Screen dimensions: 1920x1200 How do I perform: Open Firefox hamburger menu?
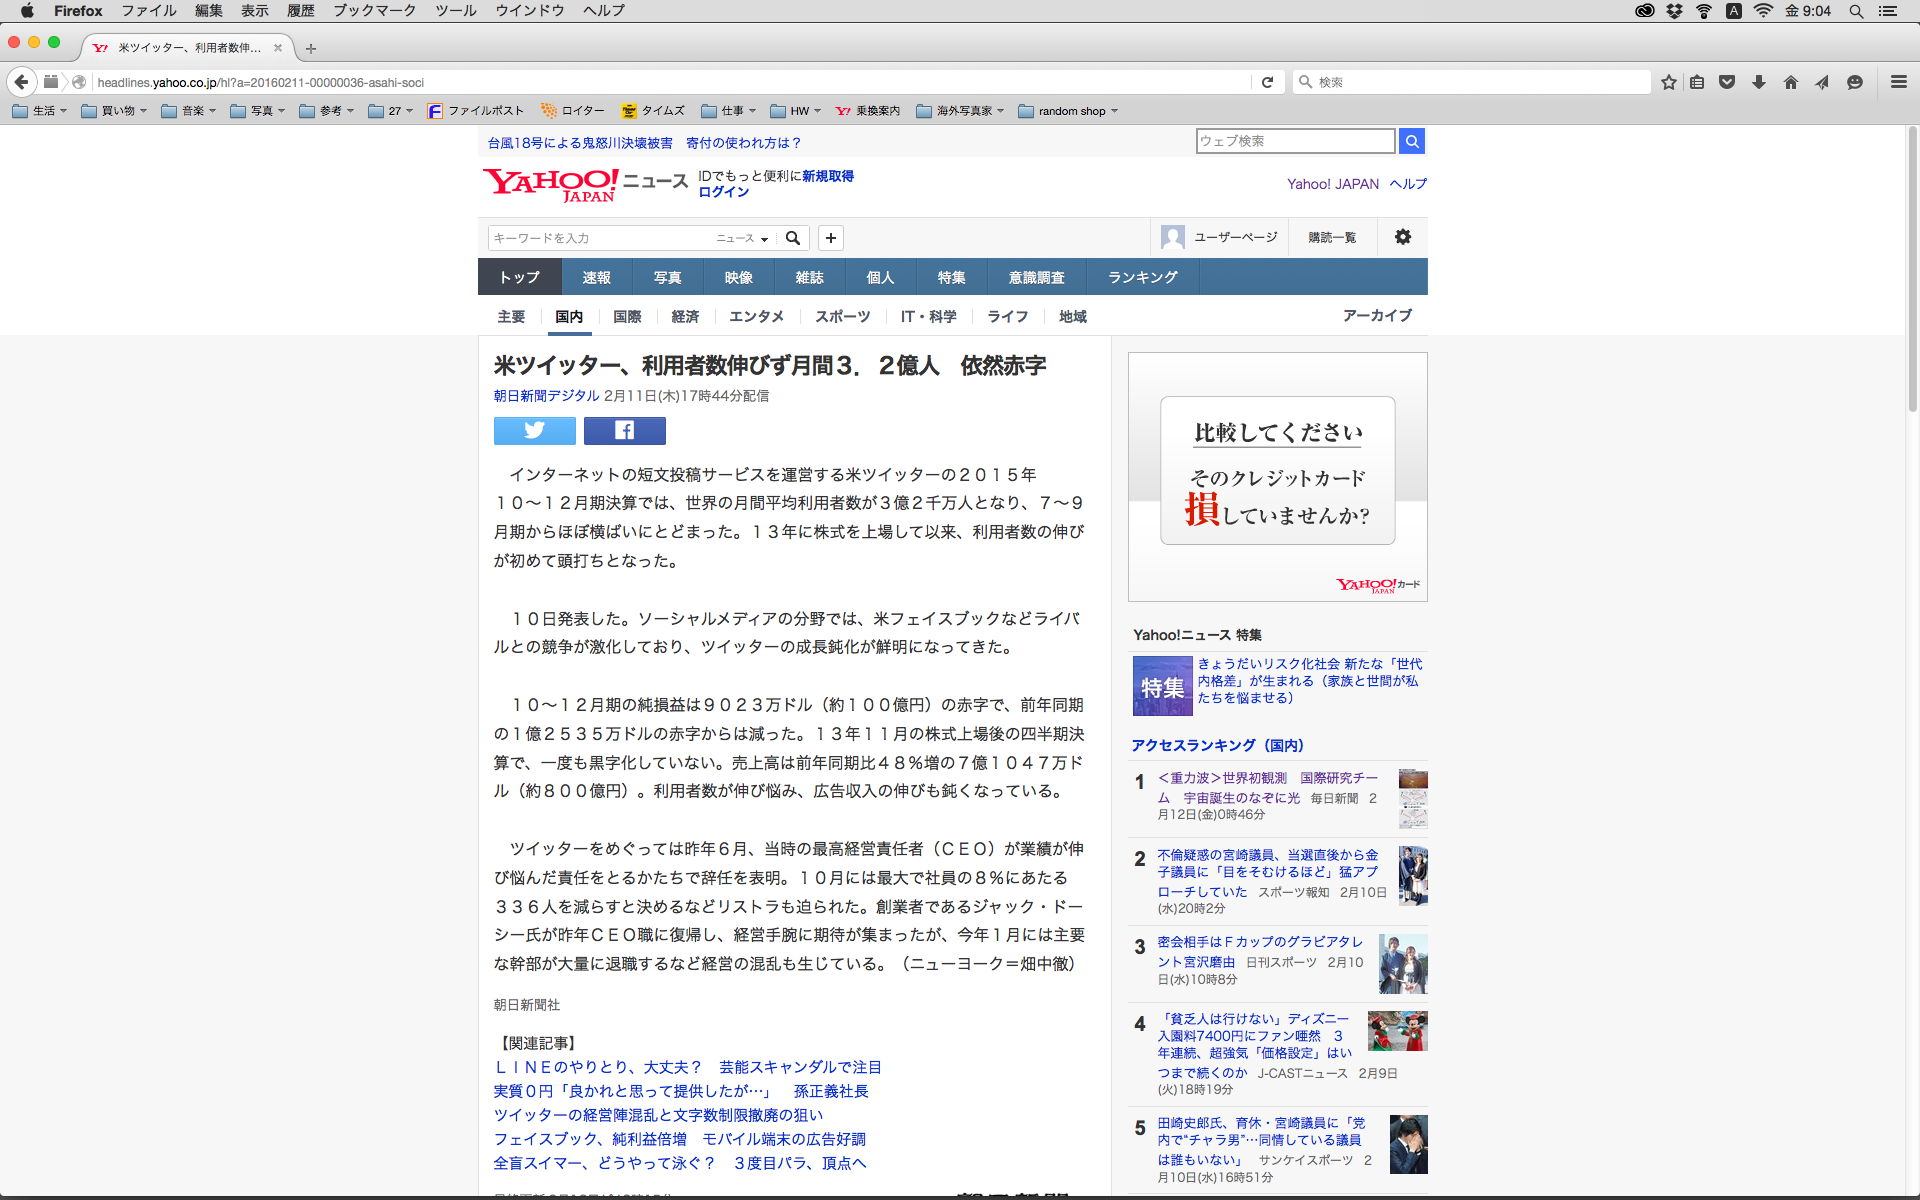[1898, 82]
